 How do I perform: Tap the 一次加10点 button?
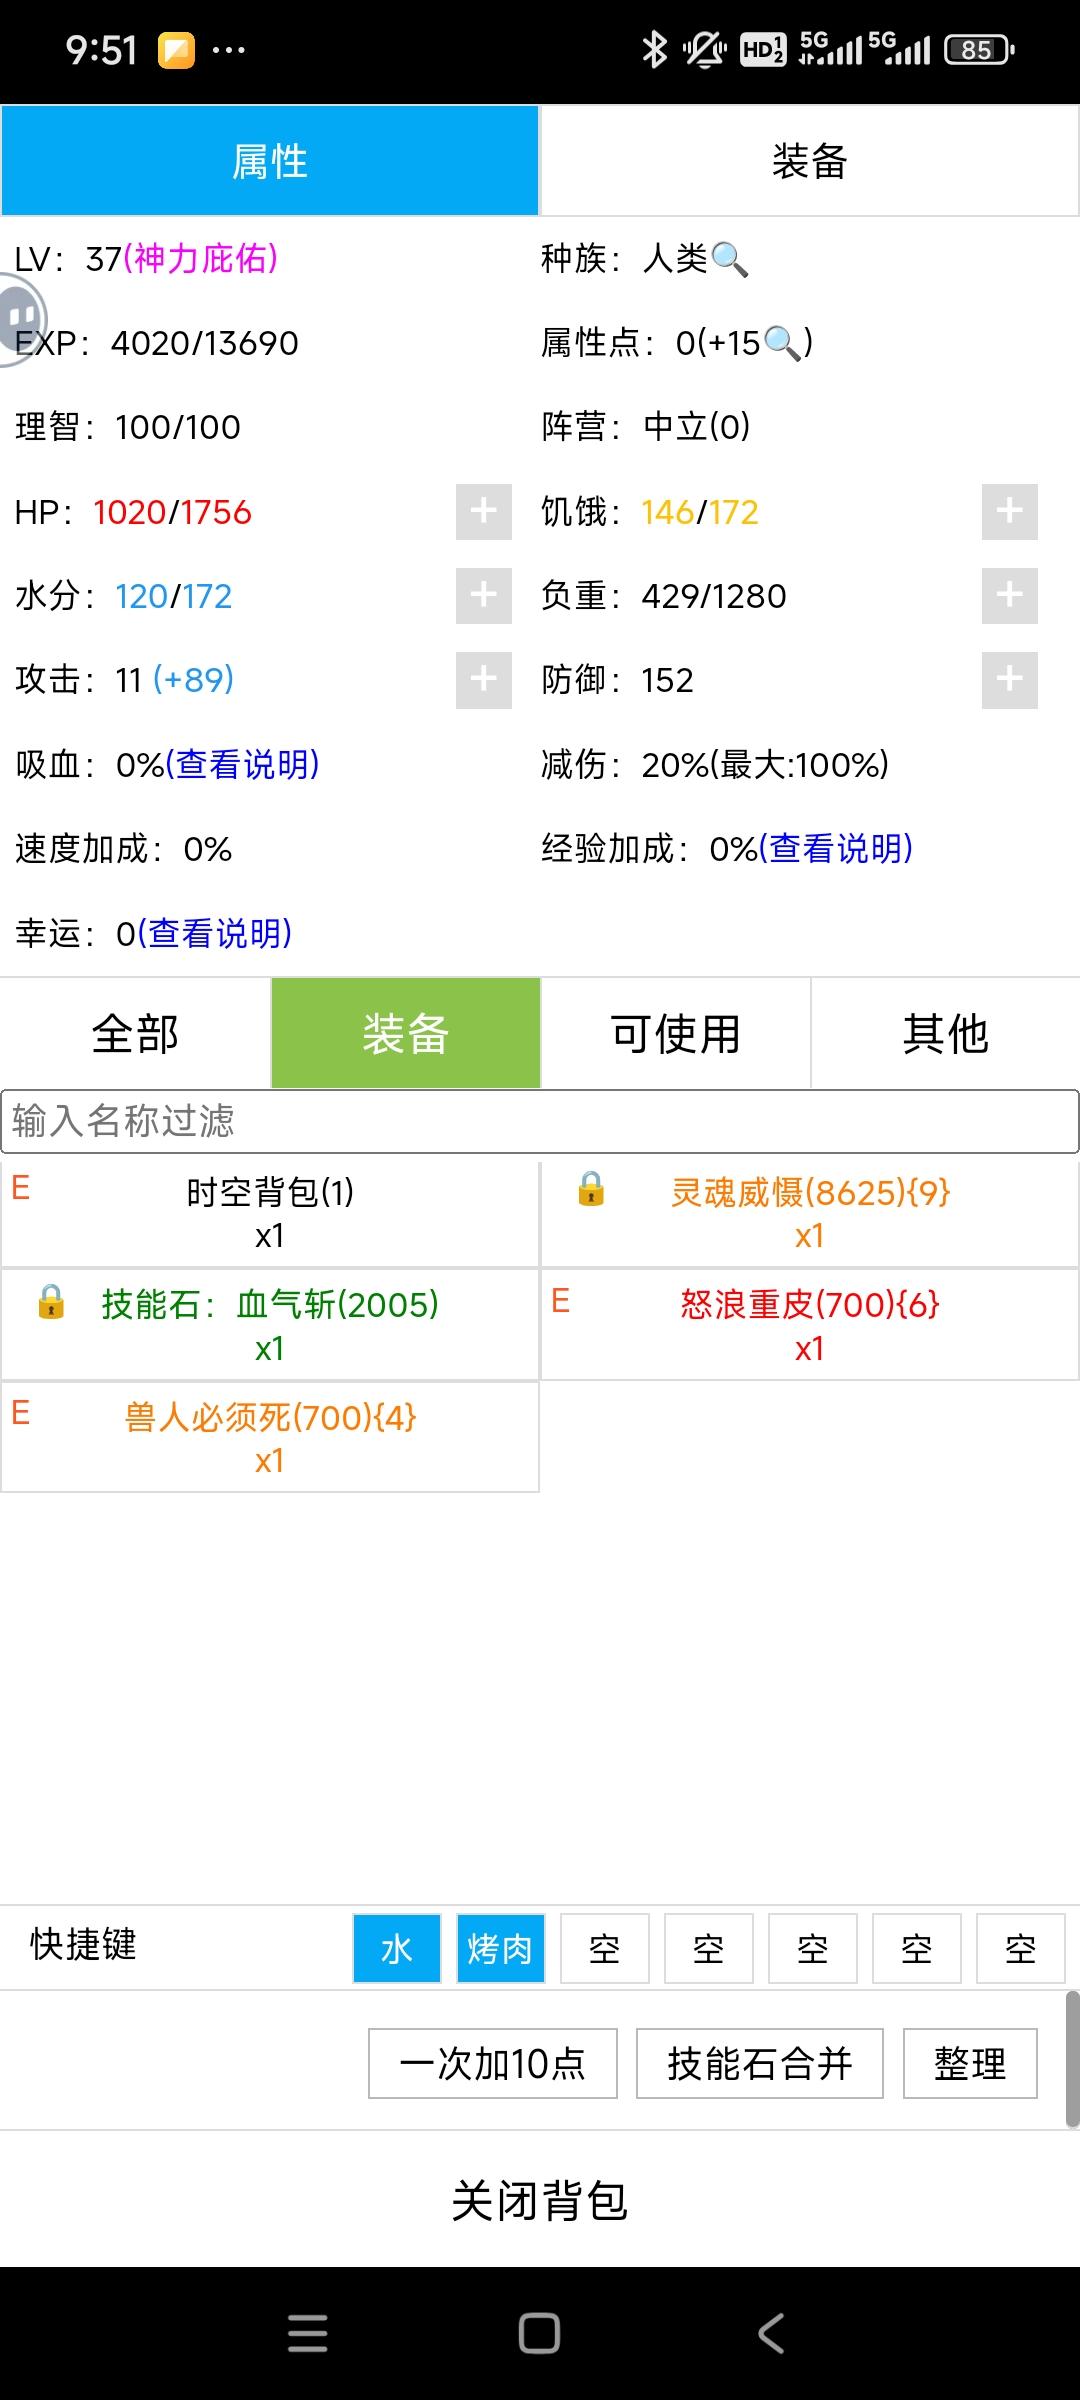tap(493, 2063)
